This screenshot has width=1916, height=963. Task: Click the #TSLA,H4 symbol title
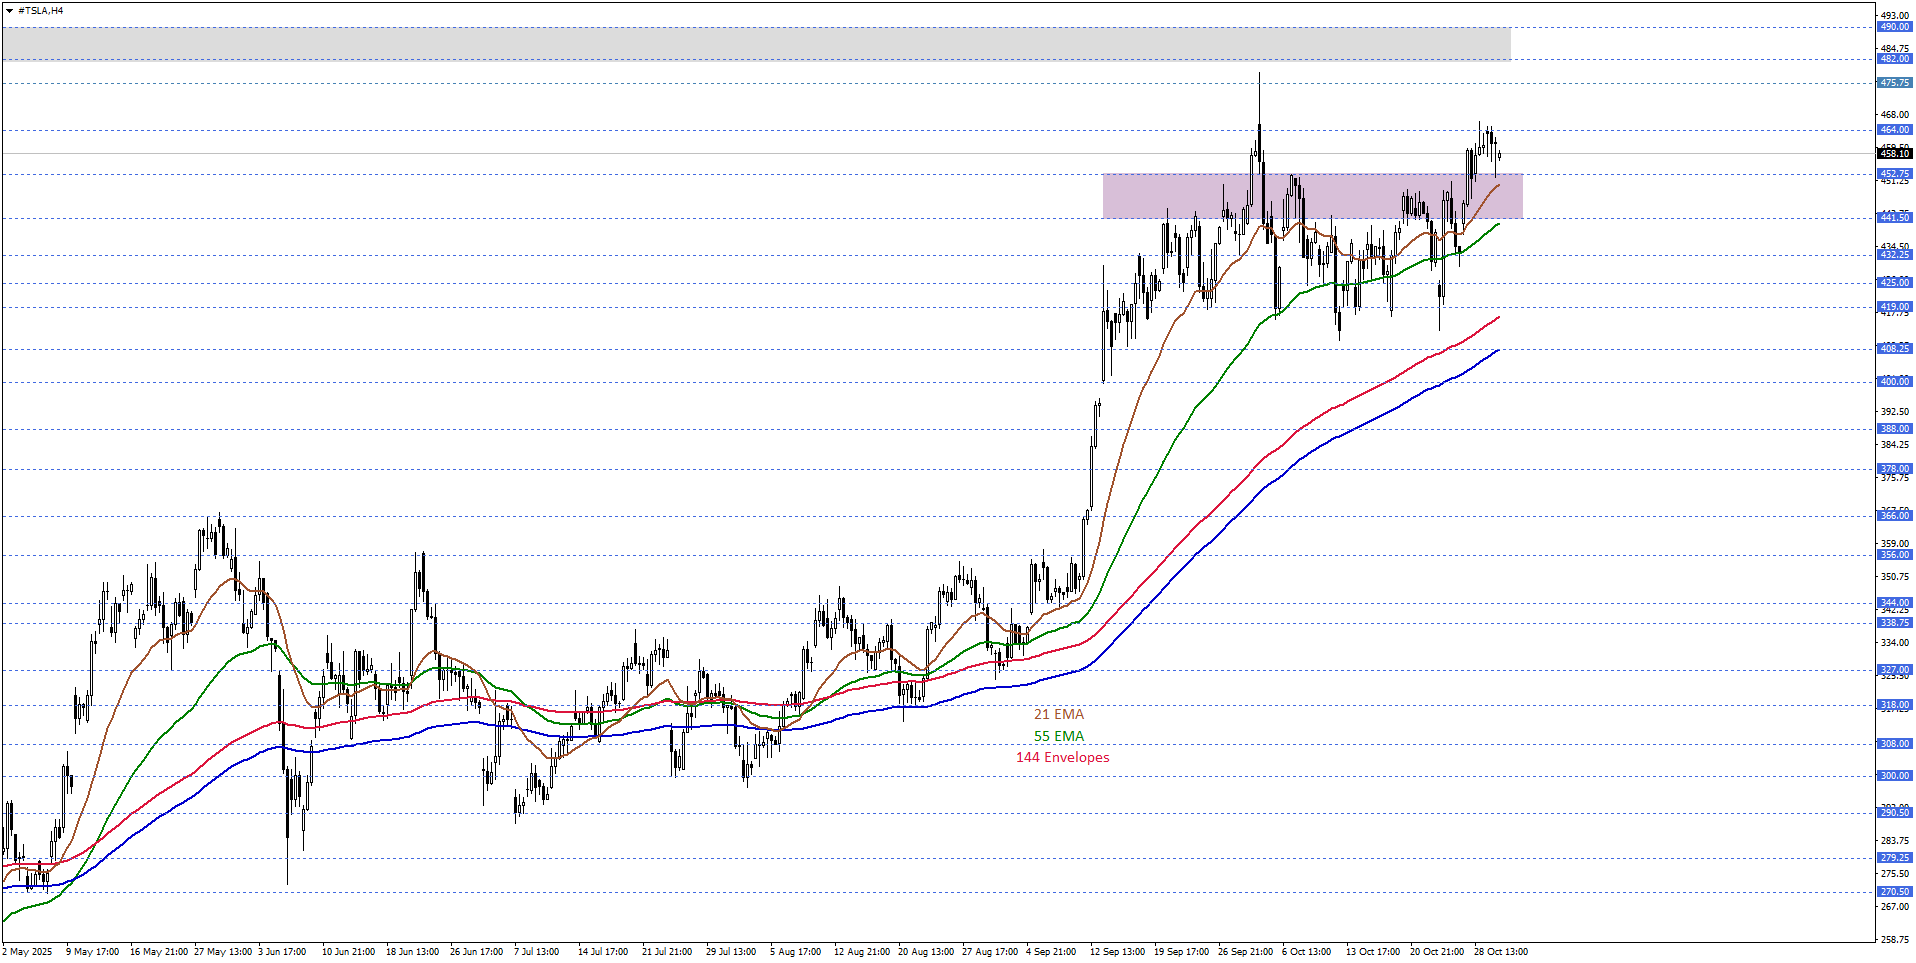pyautogui.click(x=41, y=11)
